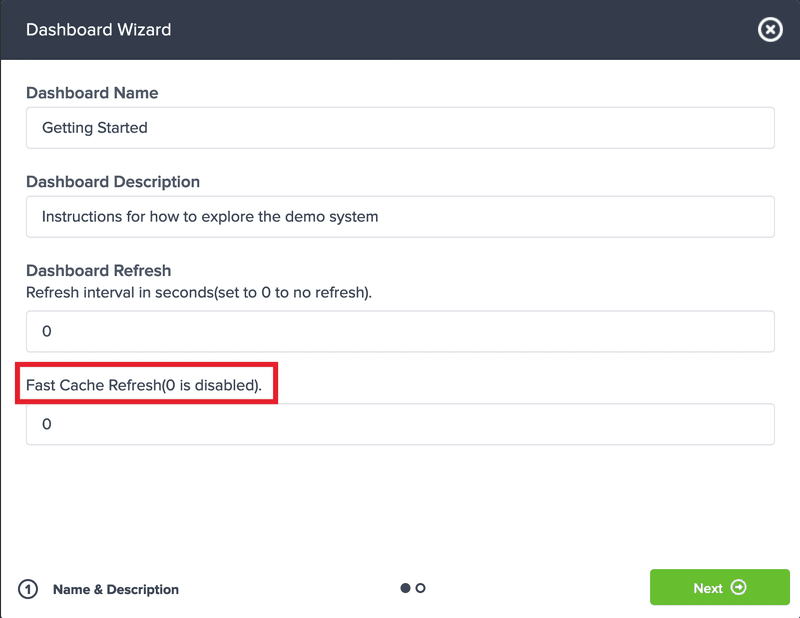The width and height of the screenshot is (800, 618).
Task: Click into the Dashboard Description field
Action: 400,216
